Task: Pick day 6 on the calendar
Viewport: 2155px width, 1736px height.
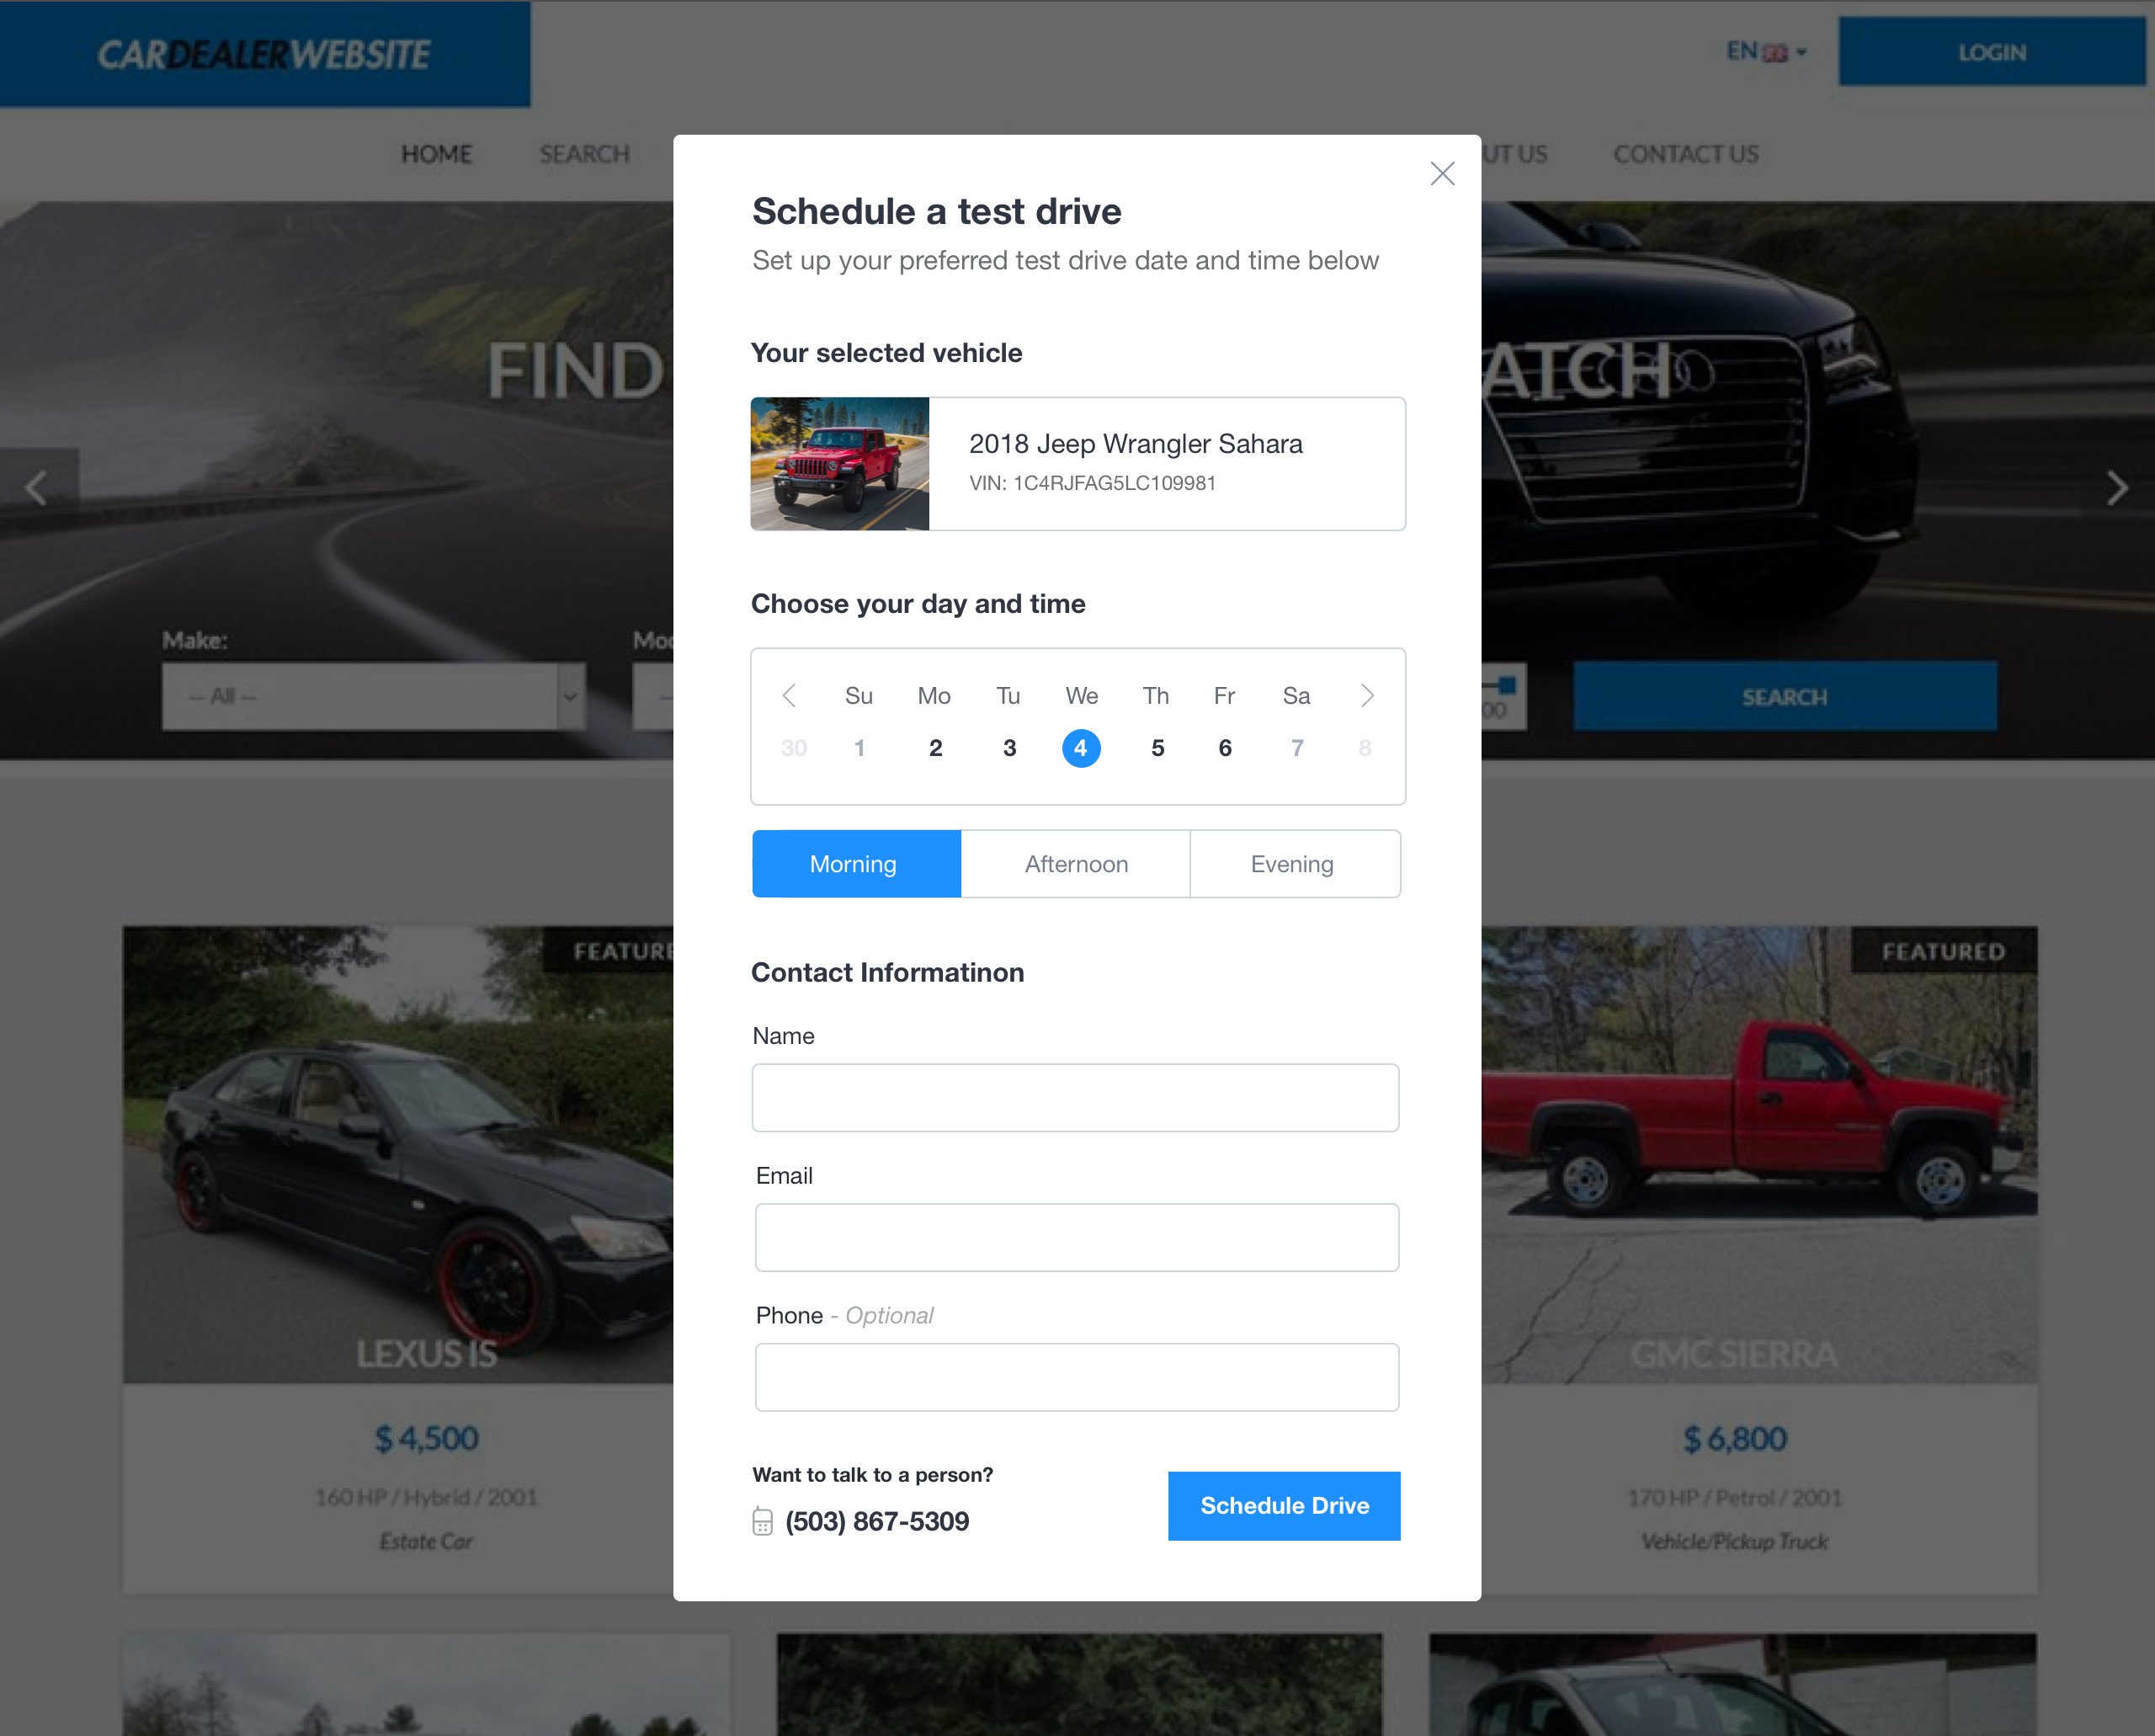Action: coord(1225,748)
